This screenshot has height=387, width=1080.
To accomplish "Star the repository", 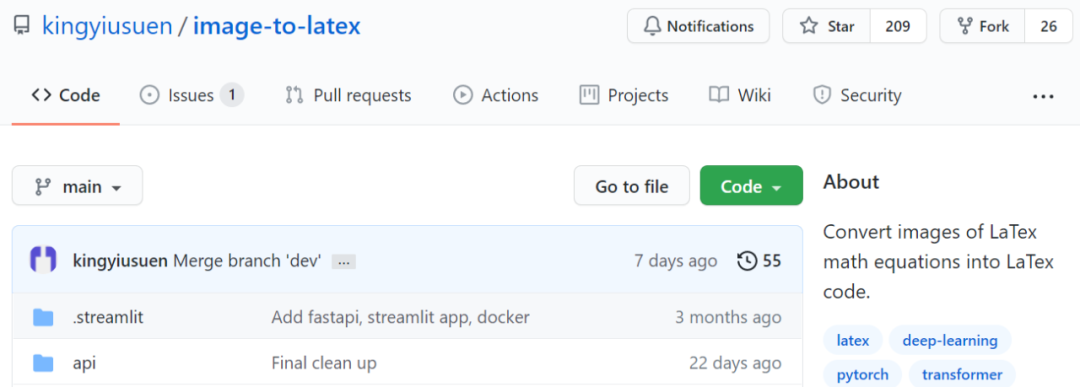I will coord(827,26).
